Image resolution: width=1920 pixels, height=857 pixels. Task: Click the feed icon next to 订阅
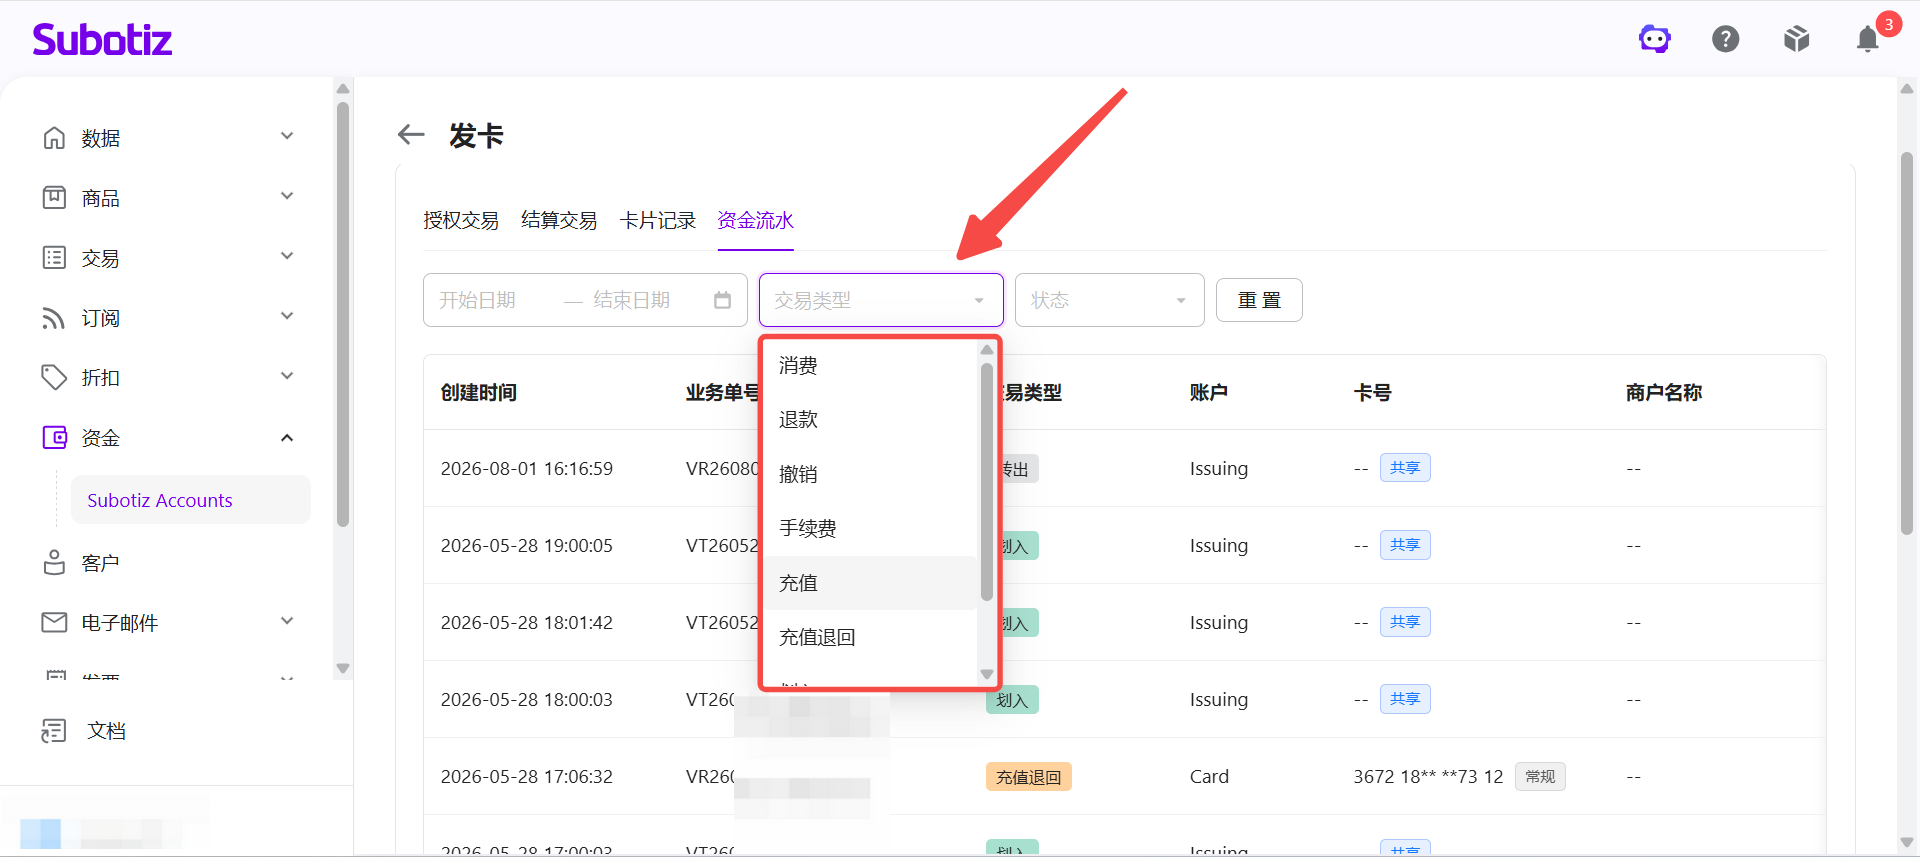(x=54, y=317)
